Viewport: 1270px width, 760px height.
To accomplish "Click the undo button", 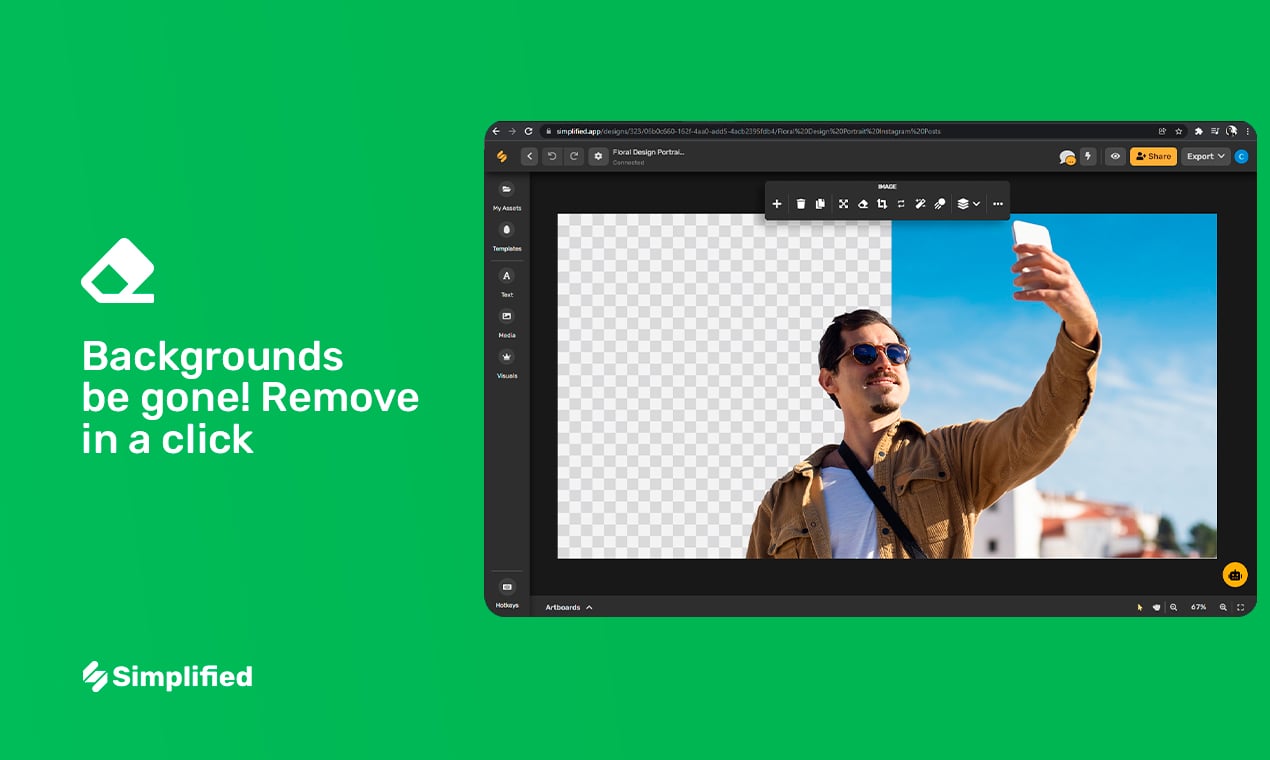I will 552,157.
